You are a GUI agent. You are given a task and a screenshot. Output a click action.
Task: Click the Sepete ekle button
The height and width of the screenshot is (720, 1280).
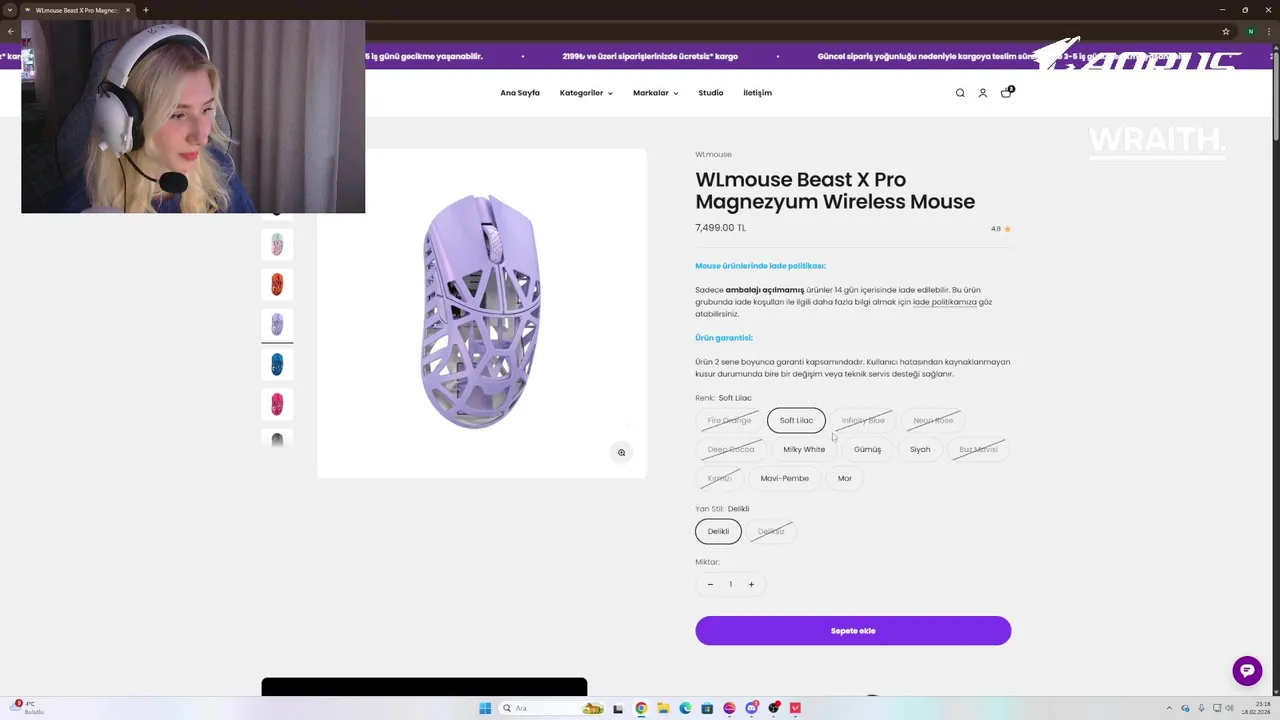[853, 631]
